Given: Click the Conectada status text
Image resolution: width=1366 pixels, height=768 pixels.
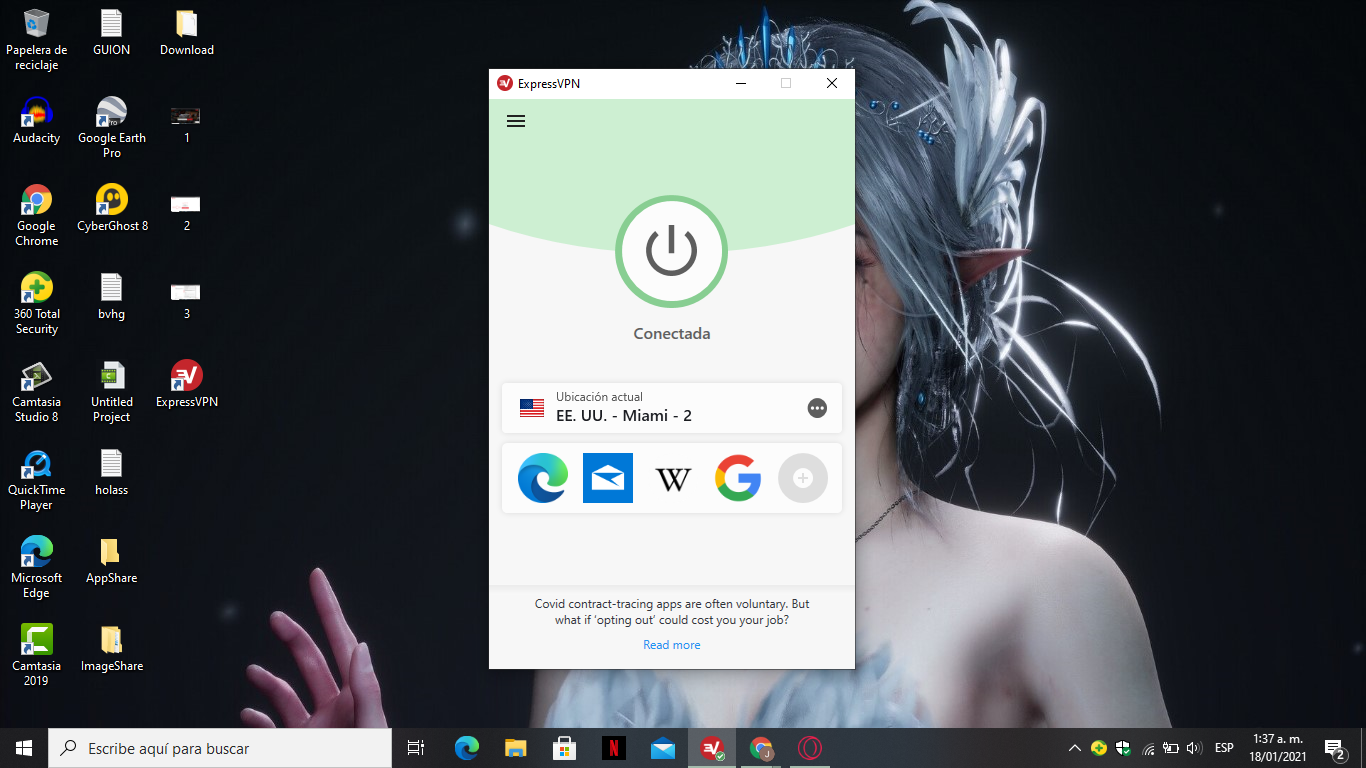Looking at the screenshot, I should click(672, 333).
